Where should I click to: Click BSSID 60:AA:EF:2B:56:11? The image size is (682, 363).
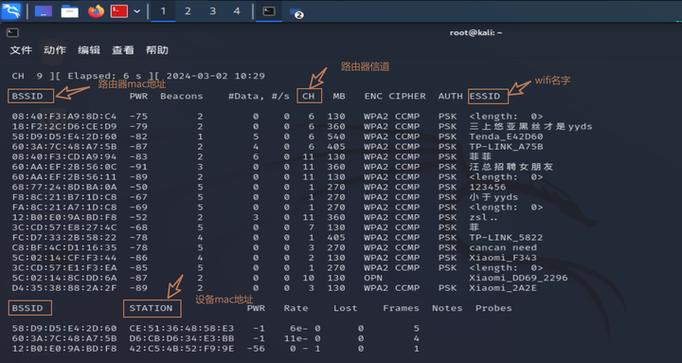pyautogui.click(x=64, y=177)
